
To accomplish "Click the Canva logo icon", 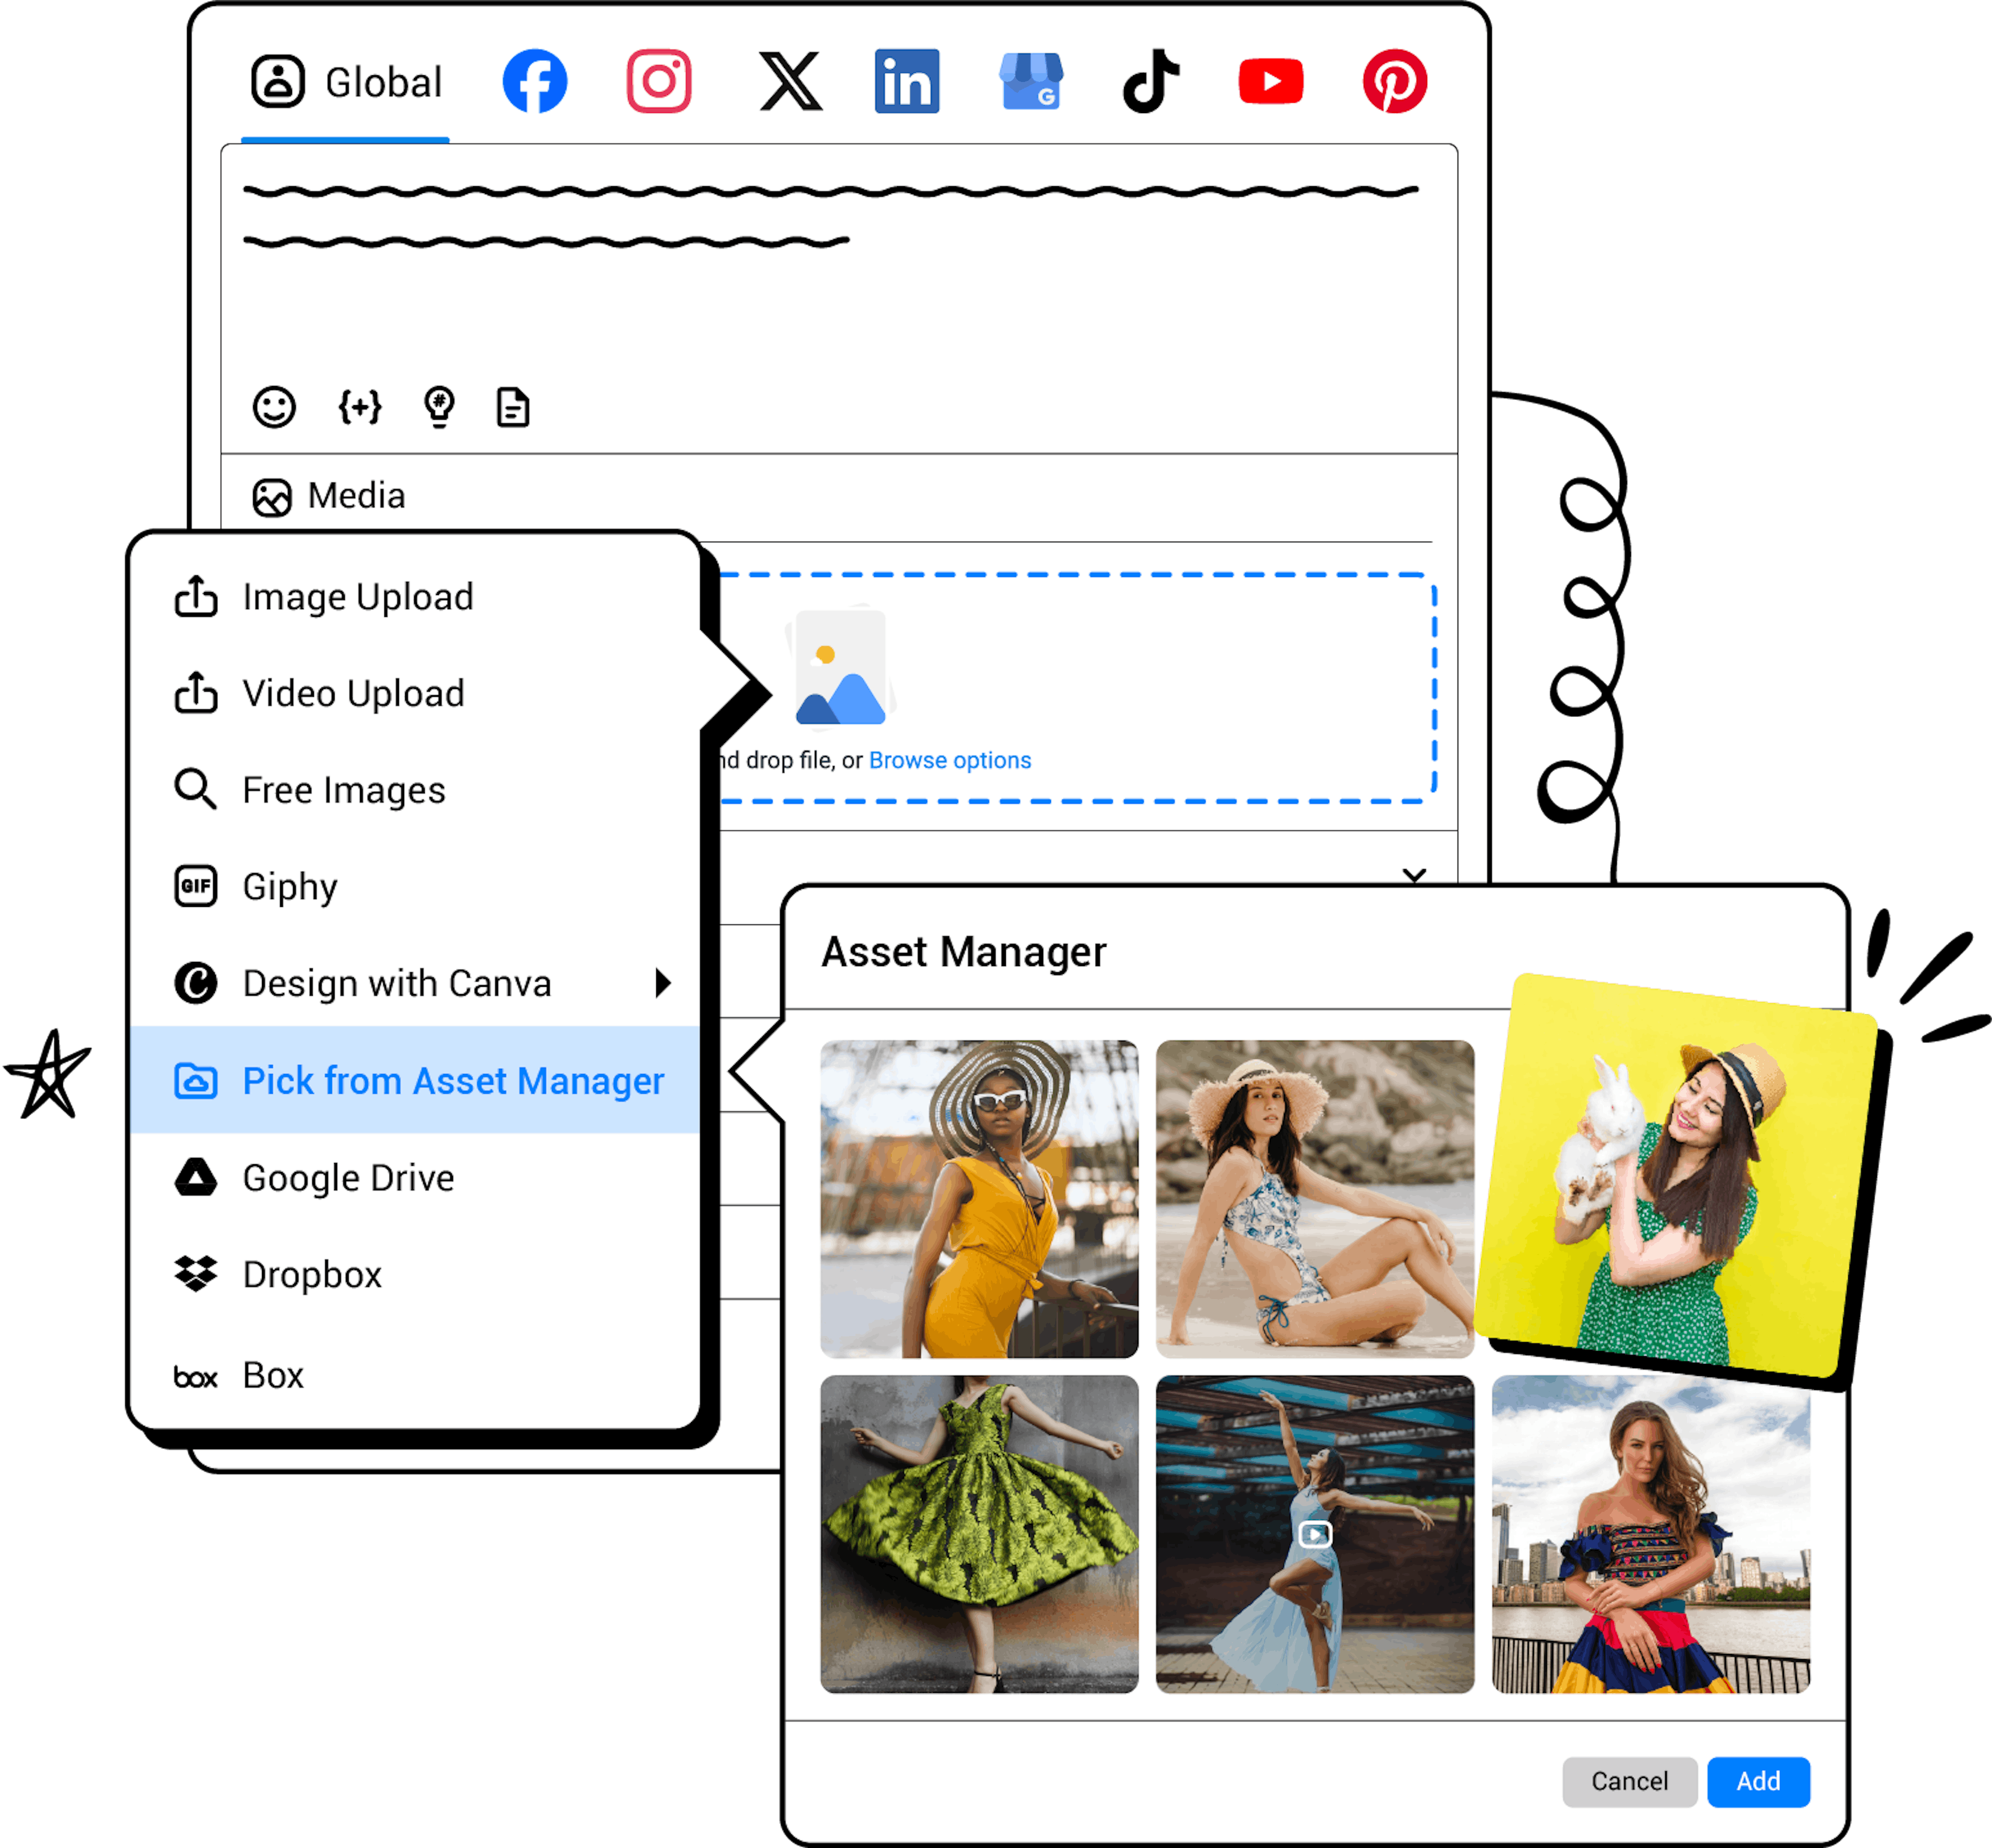I will click(x=196, y=983).
